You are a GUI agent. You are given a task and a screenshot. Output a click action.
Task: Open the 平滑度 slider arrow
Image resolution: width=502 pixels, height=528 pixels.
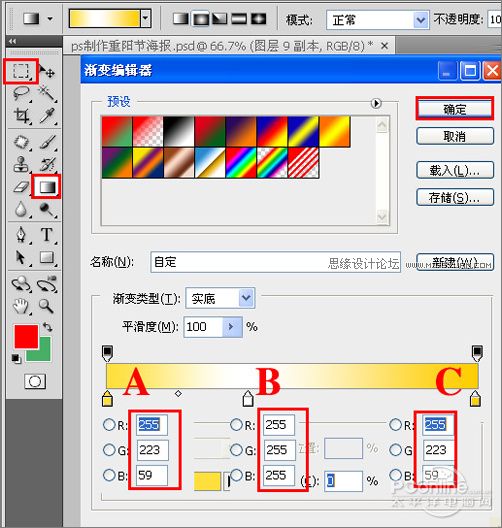point(232,327)
